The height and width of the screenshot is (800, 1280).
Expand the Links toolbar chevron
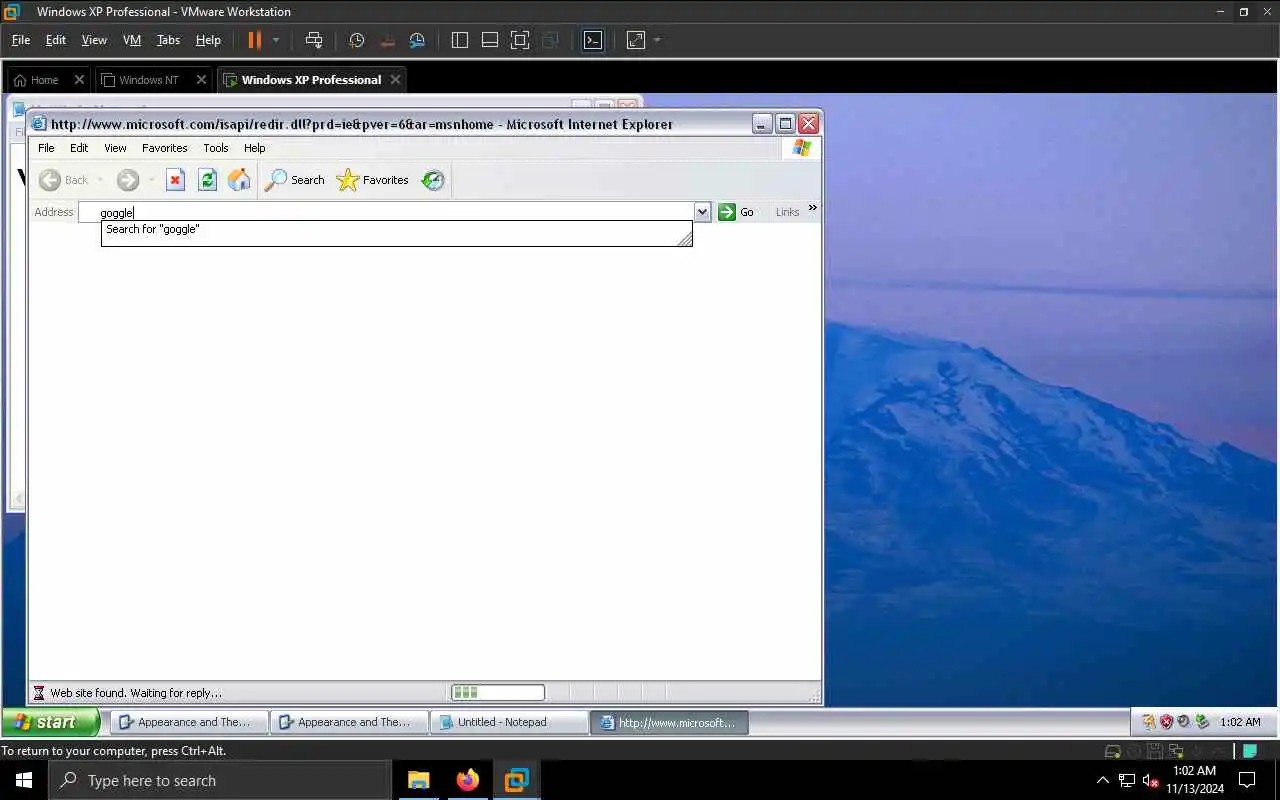click(812, 208)
